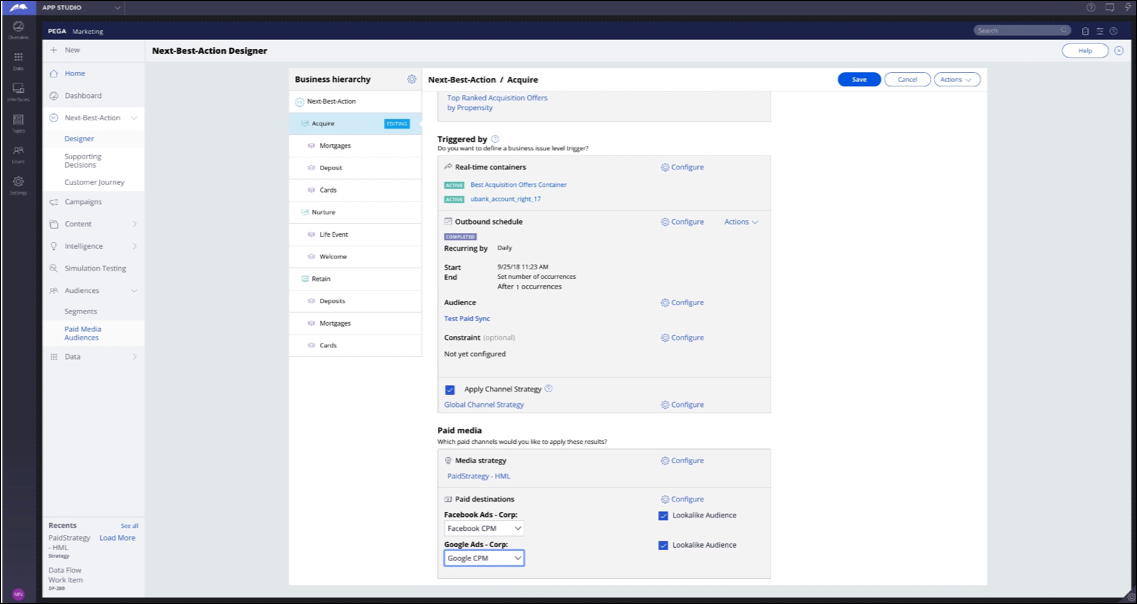Viewport: 1137px width, 604px height.
Task: Open the Google CPM dropdown
Action: point(484,558)
